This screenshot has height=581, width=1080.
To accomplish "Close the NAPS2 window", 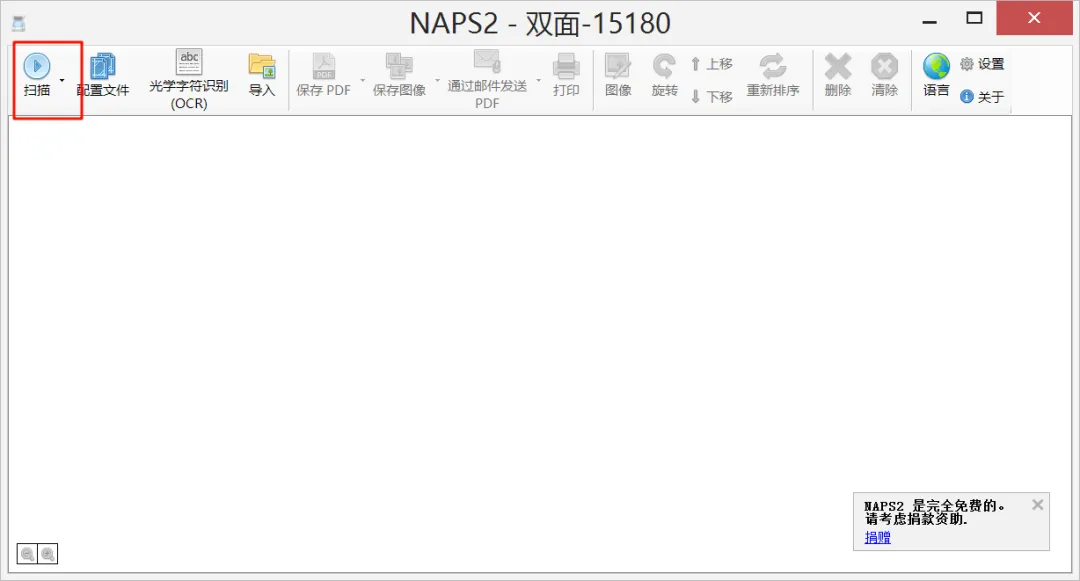I will (x=1034, y=18).
